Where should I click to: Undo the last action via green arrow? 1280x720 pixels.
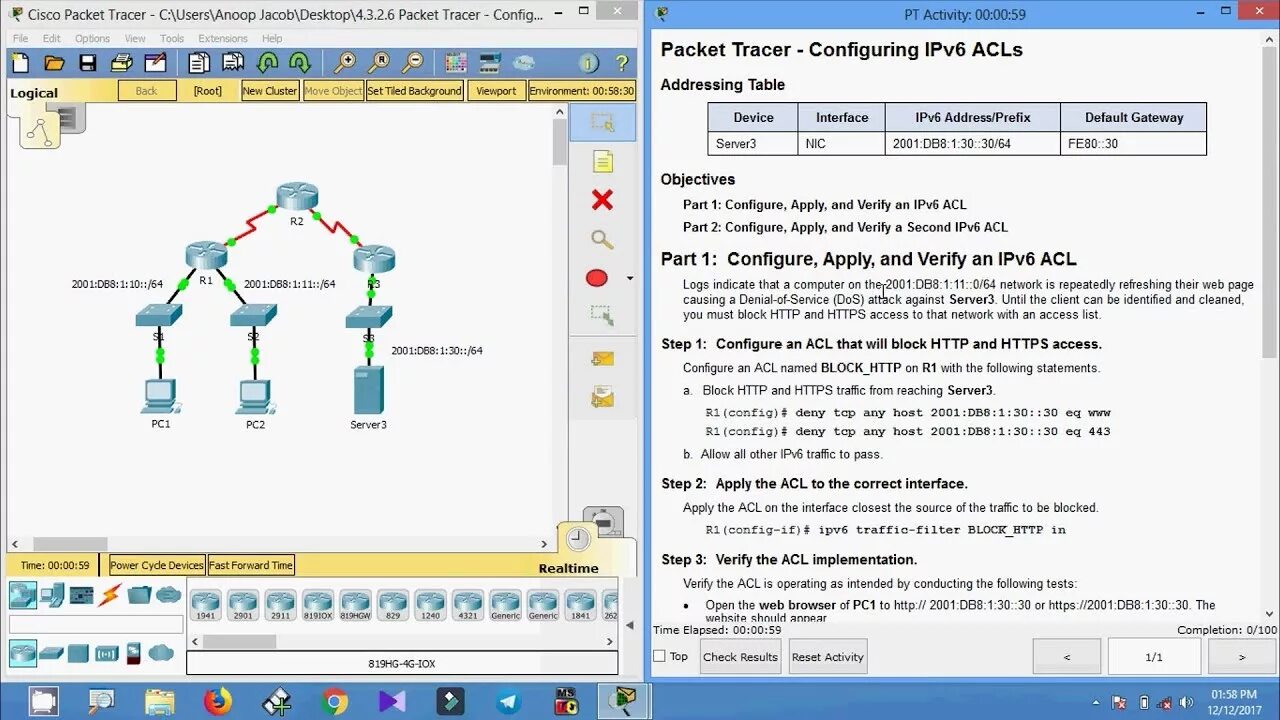click(x=267, y=63)
